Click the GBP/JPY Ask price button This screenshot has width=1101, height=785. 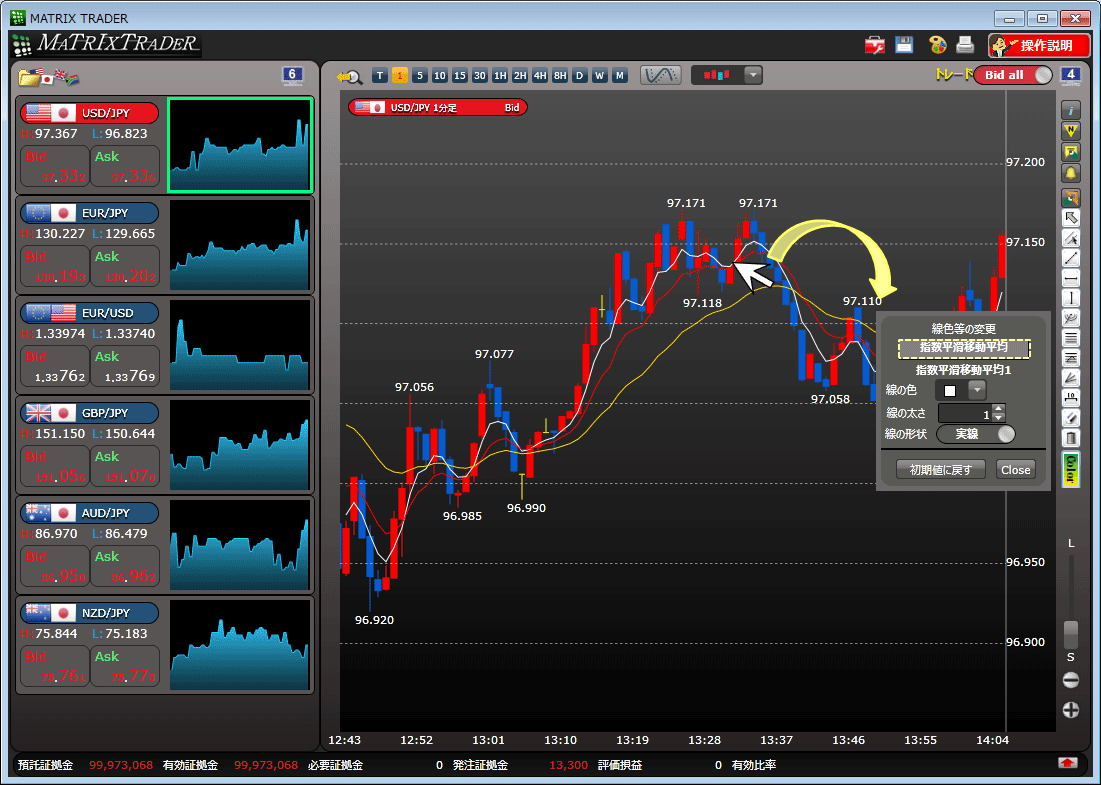pyautogui.click(x=125, y=466)
